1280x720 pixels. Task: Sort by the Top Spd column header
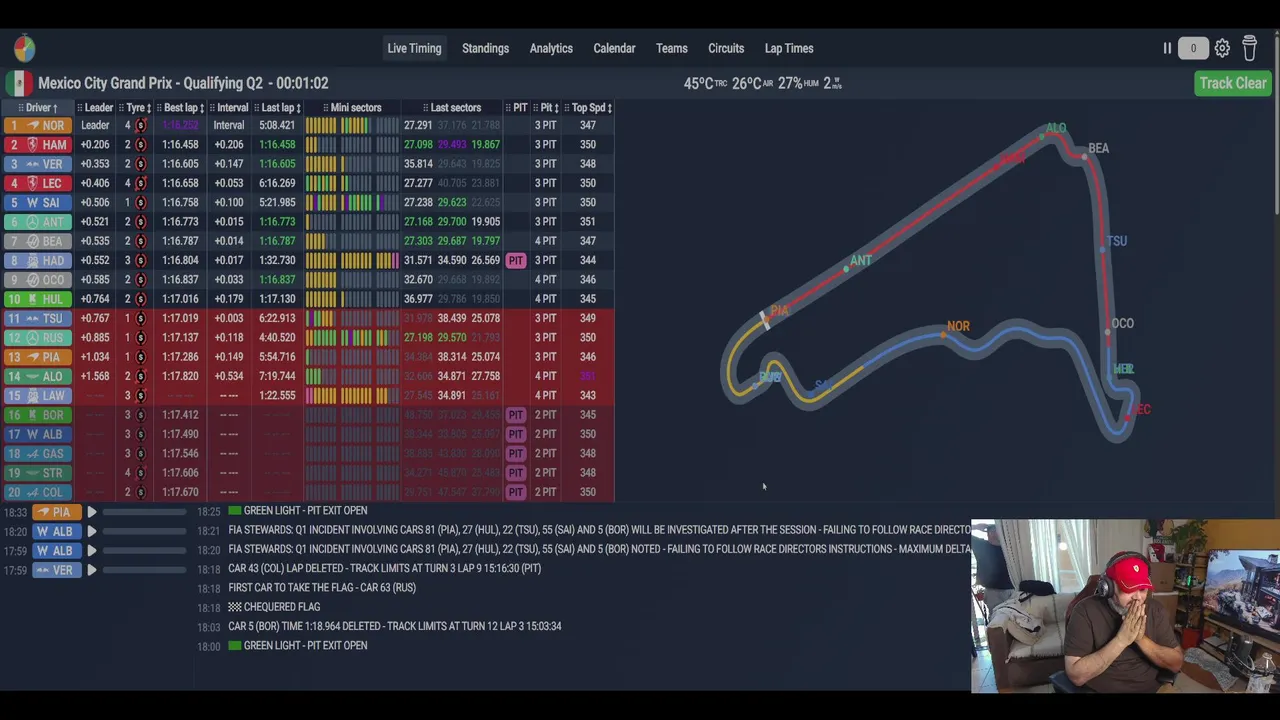[x=590, y=108]
